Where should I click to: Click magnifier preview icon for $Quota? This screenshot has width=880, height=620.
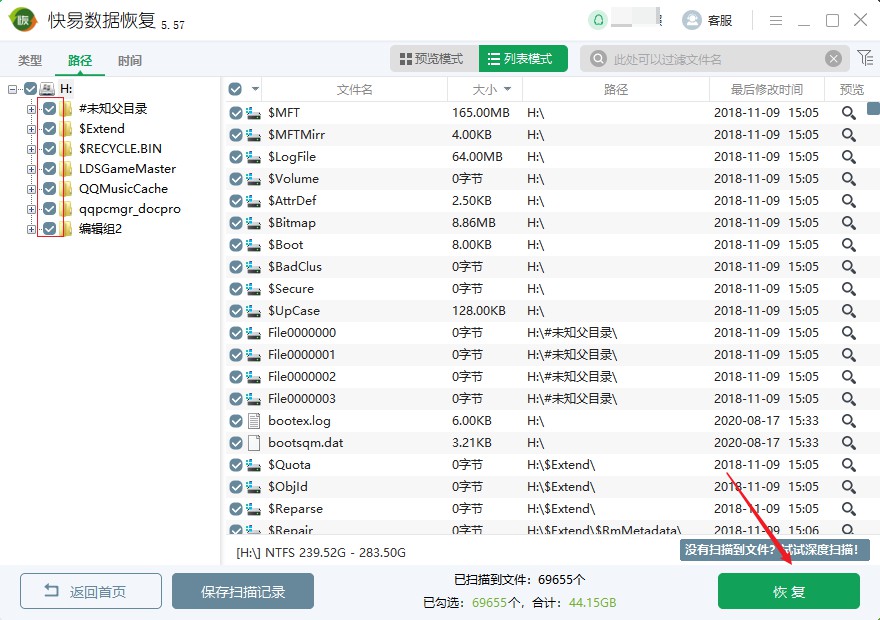coord(848,465)
